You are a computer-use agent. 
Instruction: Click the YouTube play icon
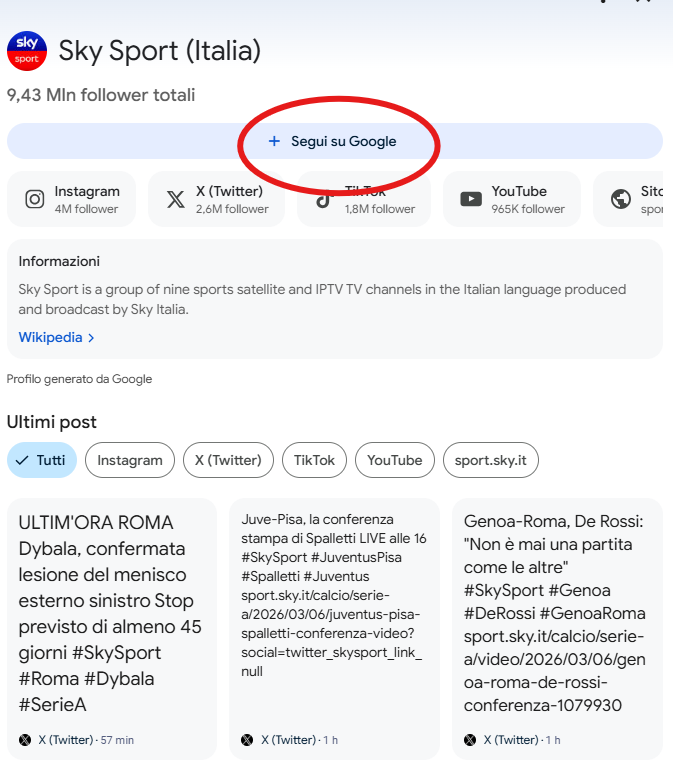point(471,199)
